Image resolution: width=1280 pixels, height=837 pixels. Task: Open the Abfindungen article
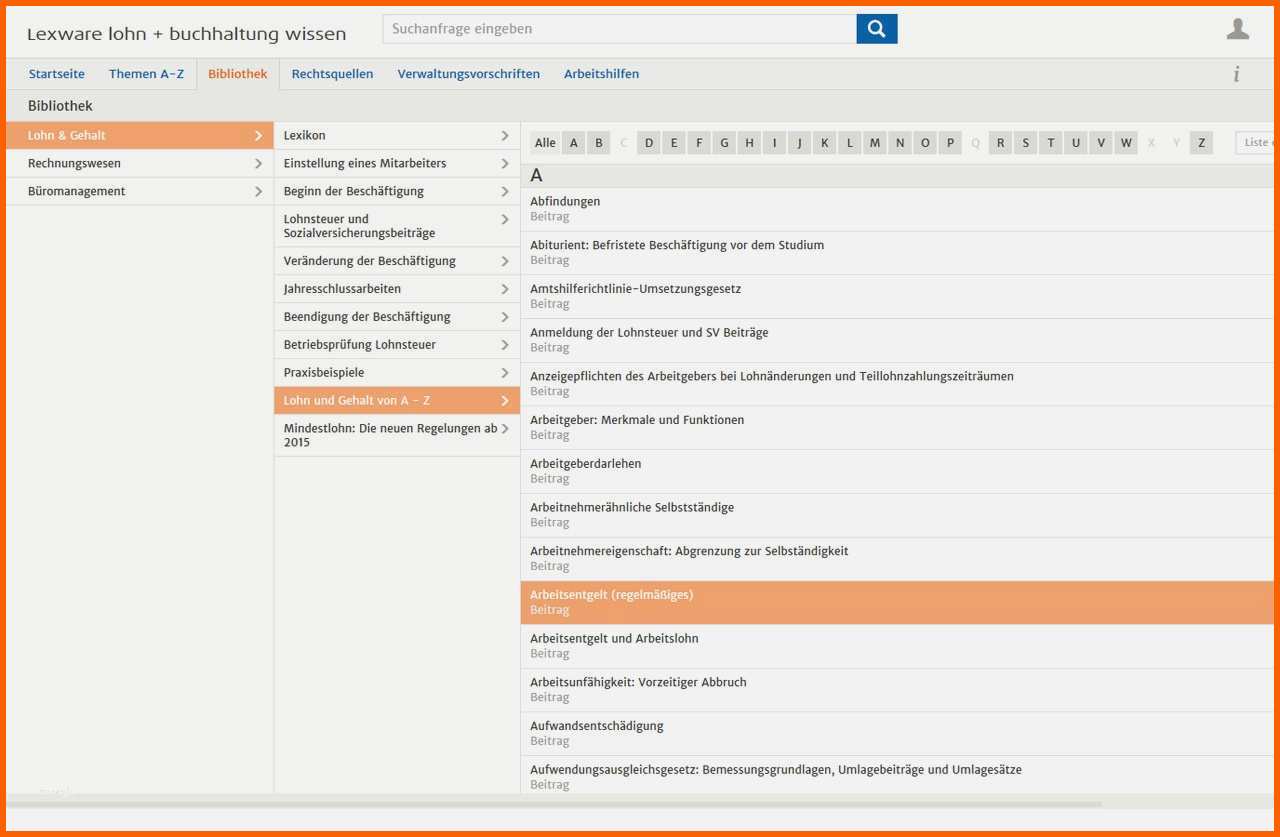pyautogui.click(x=897, y=209)
